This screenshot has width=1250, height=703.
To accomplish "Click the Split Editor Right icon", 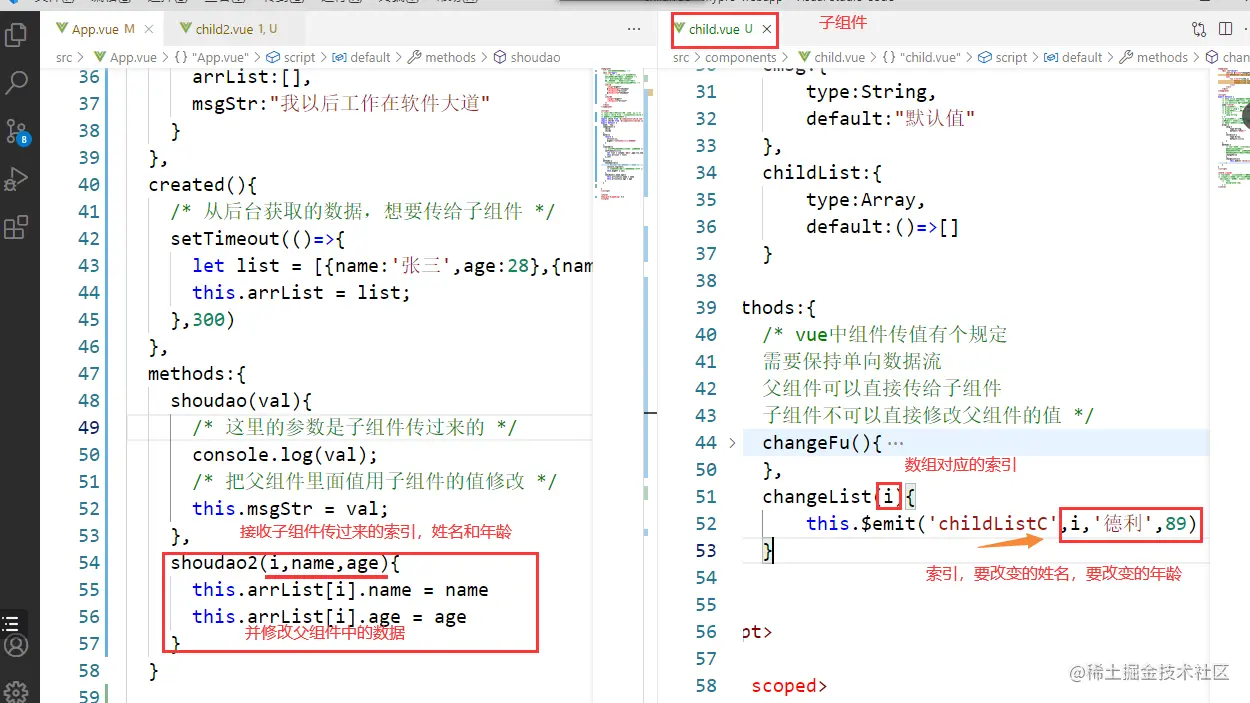I will pos(1226,29).
